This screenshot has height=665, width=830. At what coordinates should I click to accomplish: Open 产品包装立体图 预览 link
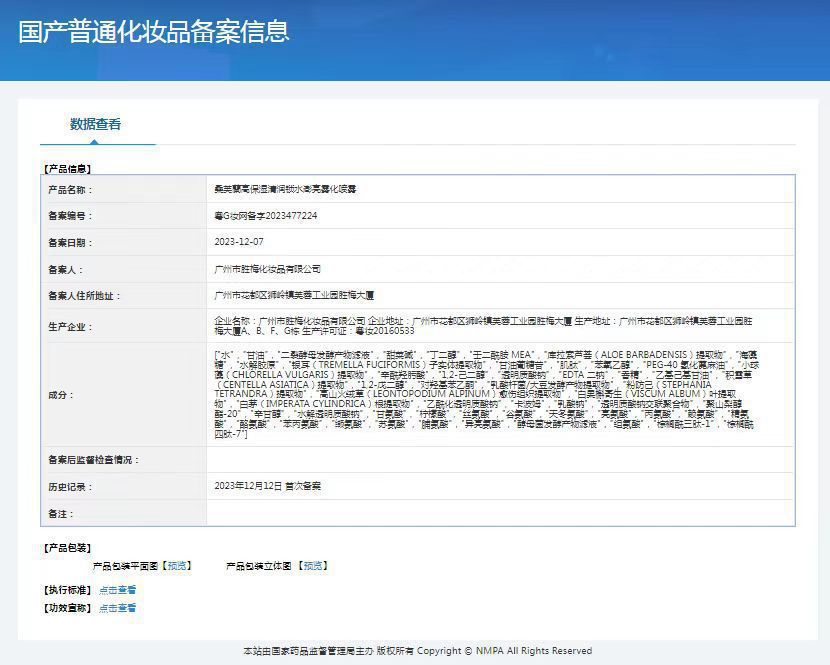click(x=313, y=566)
